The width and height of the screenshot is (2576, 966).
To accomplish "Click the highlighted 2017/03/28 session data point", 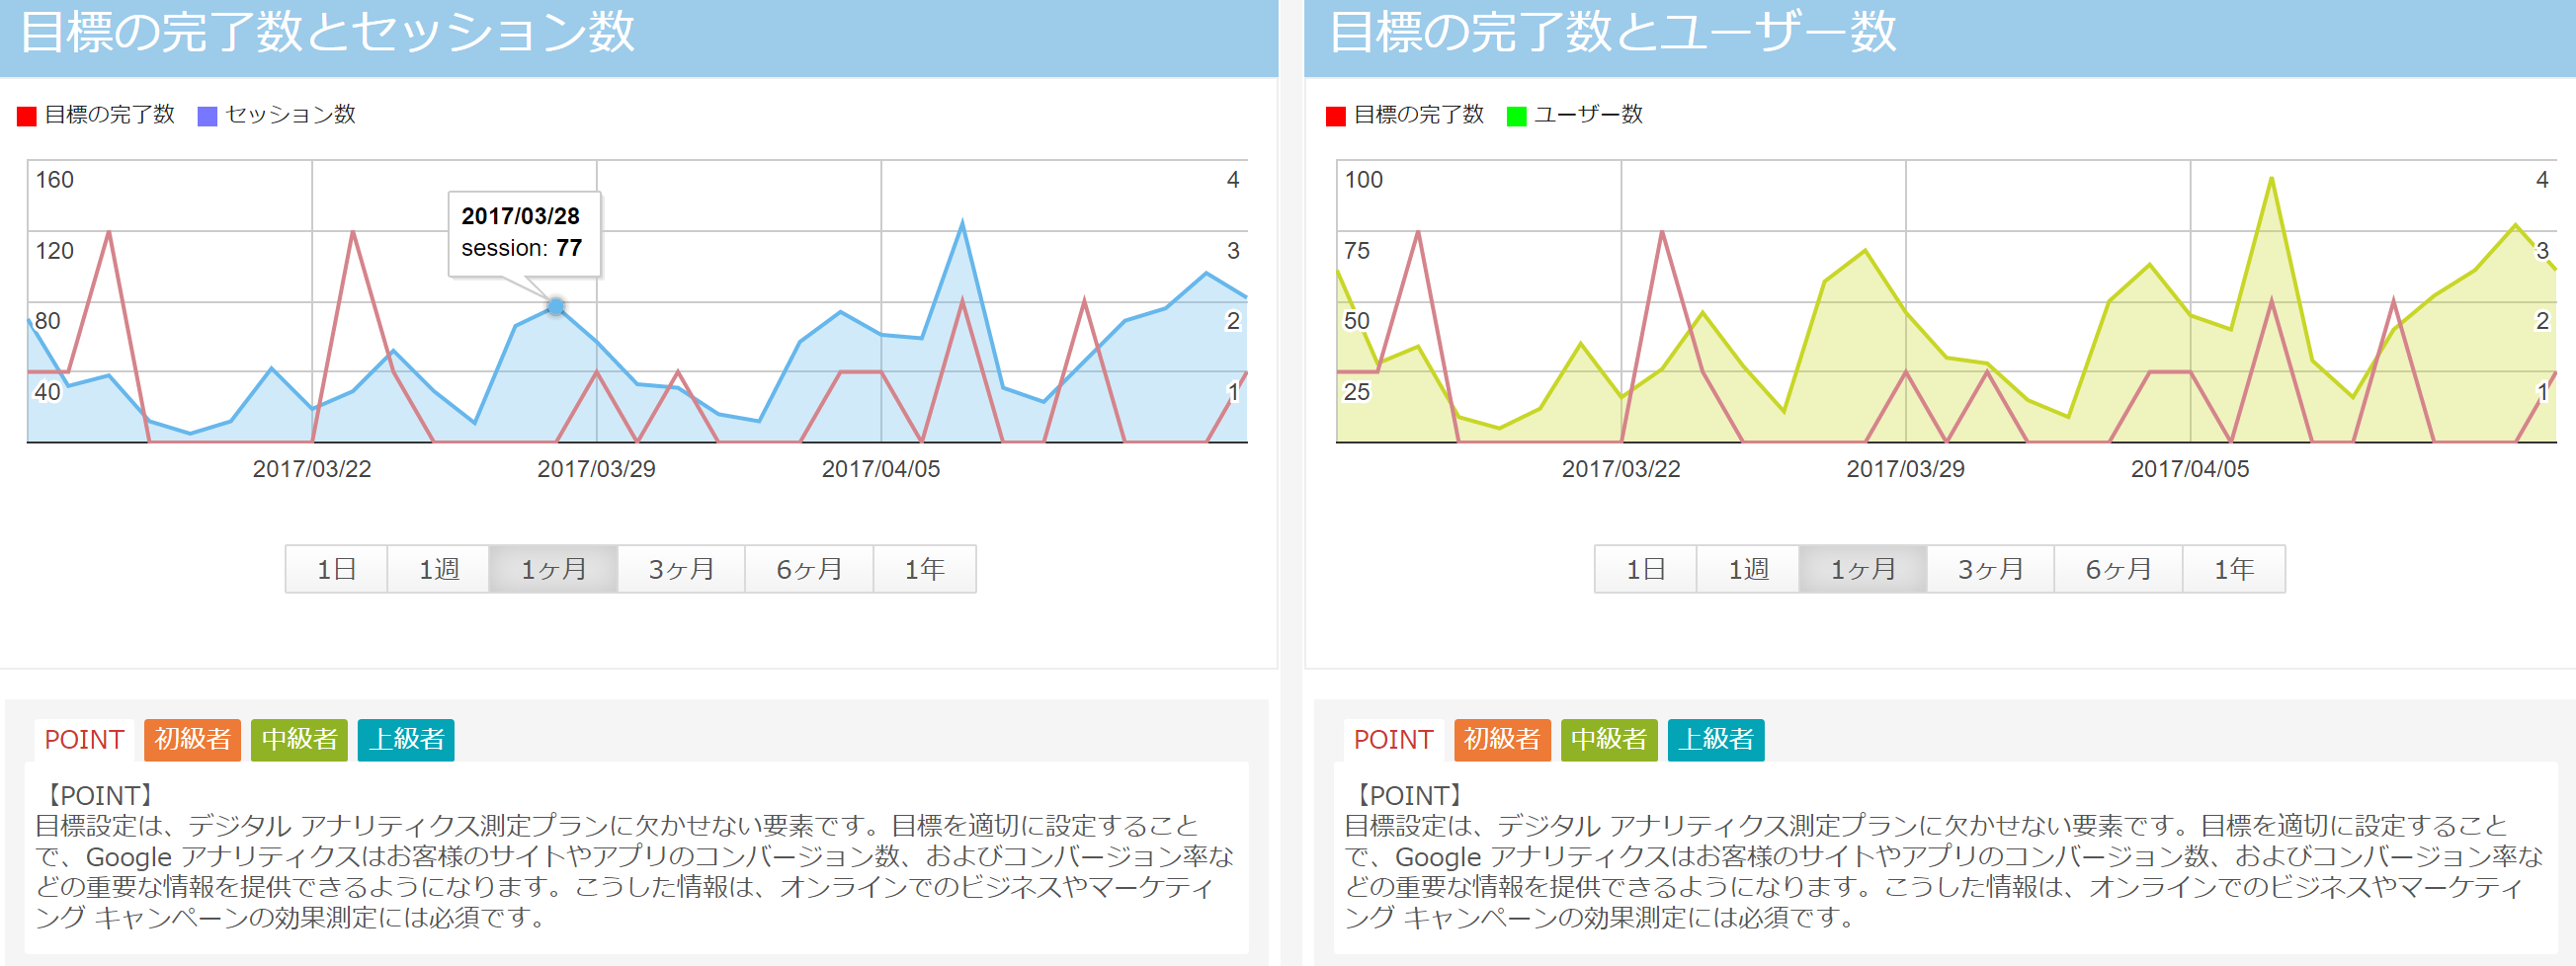I will pyautogui.click(x=556, y=307).
